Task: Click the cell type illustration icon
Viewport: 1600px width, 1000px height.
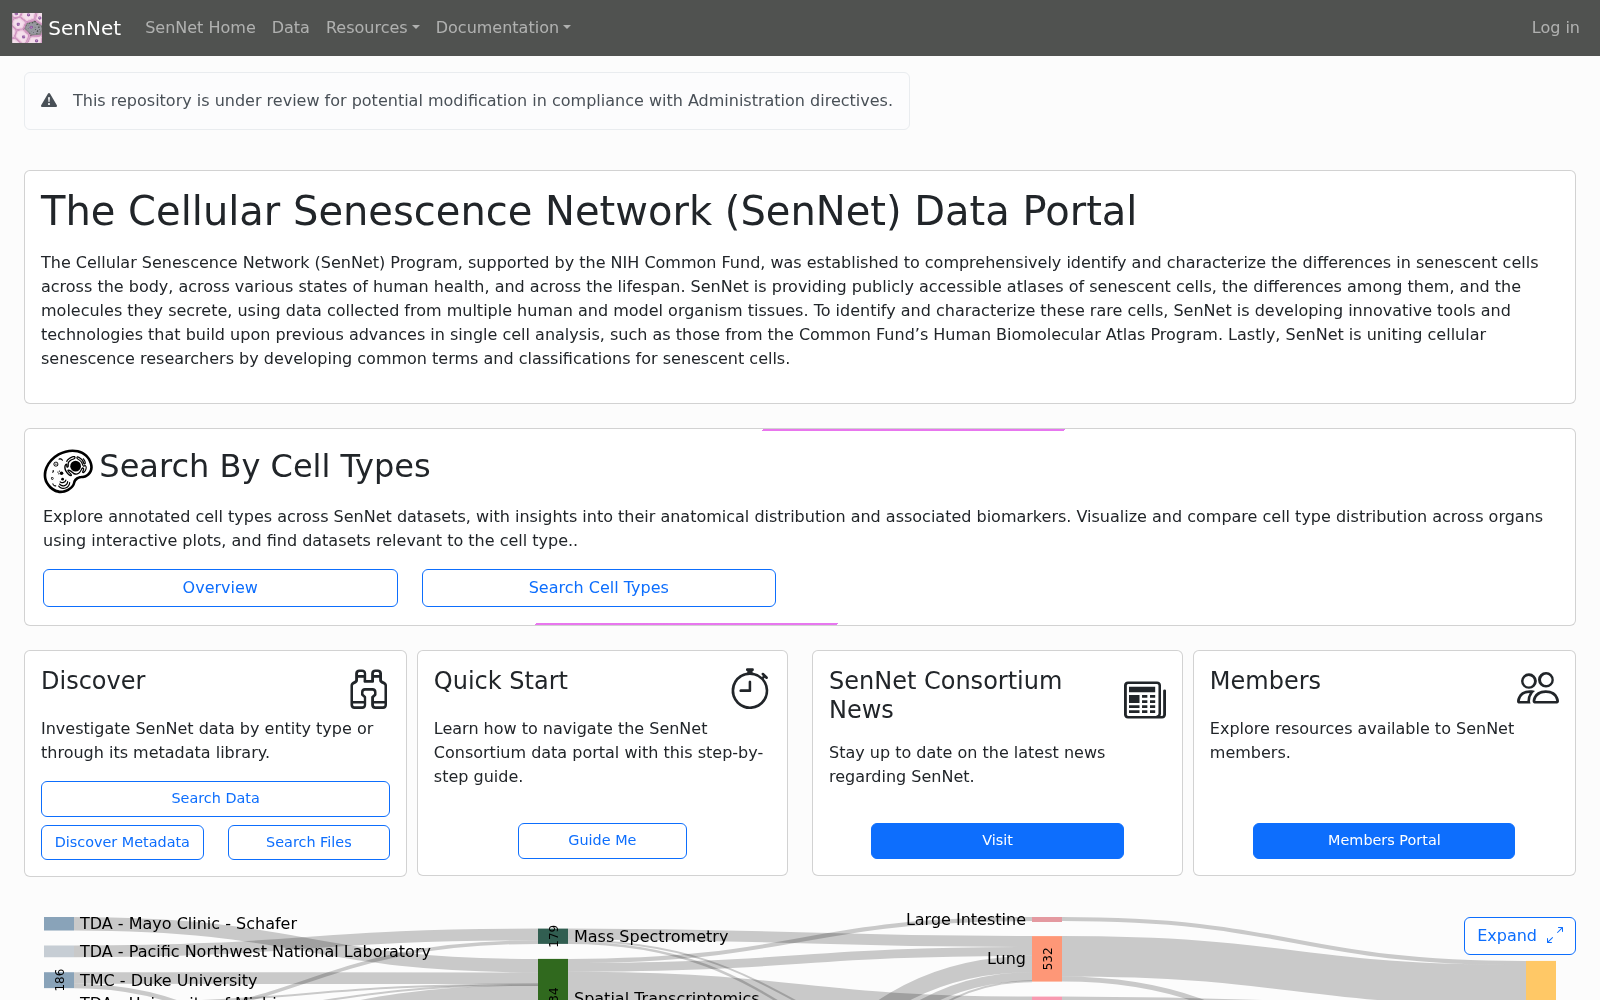Action: [68, 470]
